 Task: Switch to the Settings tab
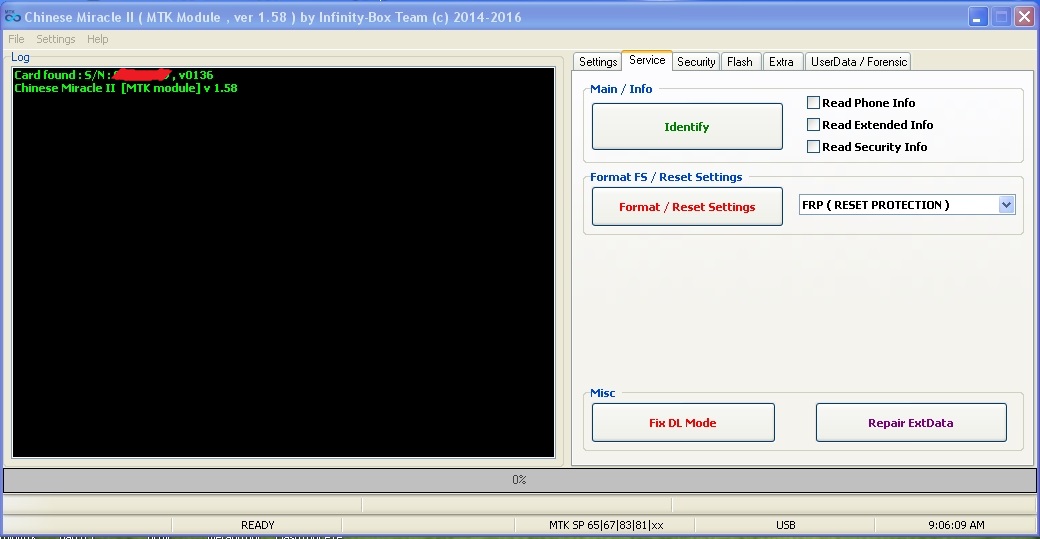598,62
